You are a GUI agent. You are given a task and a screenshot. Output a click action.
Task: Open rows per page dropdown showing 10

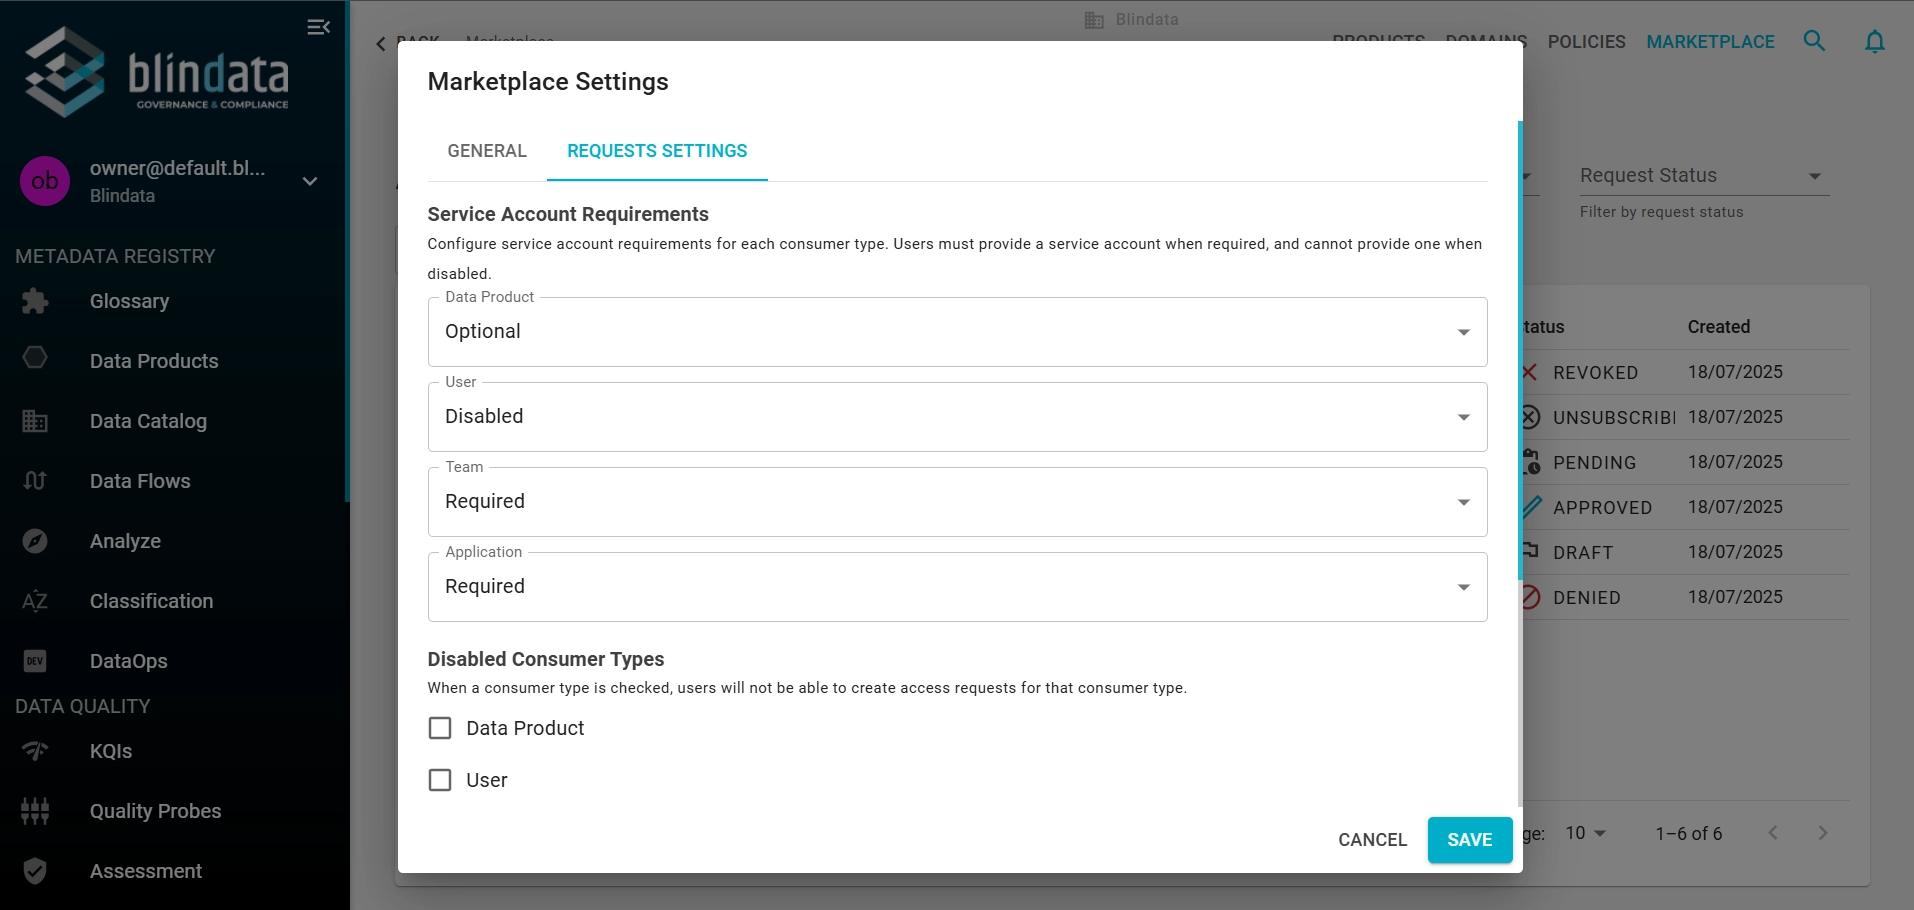coord(1585,833)
